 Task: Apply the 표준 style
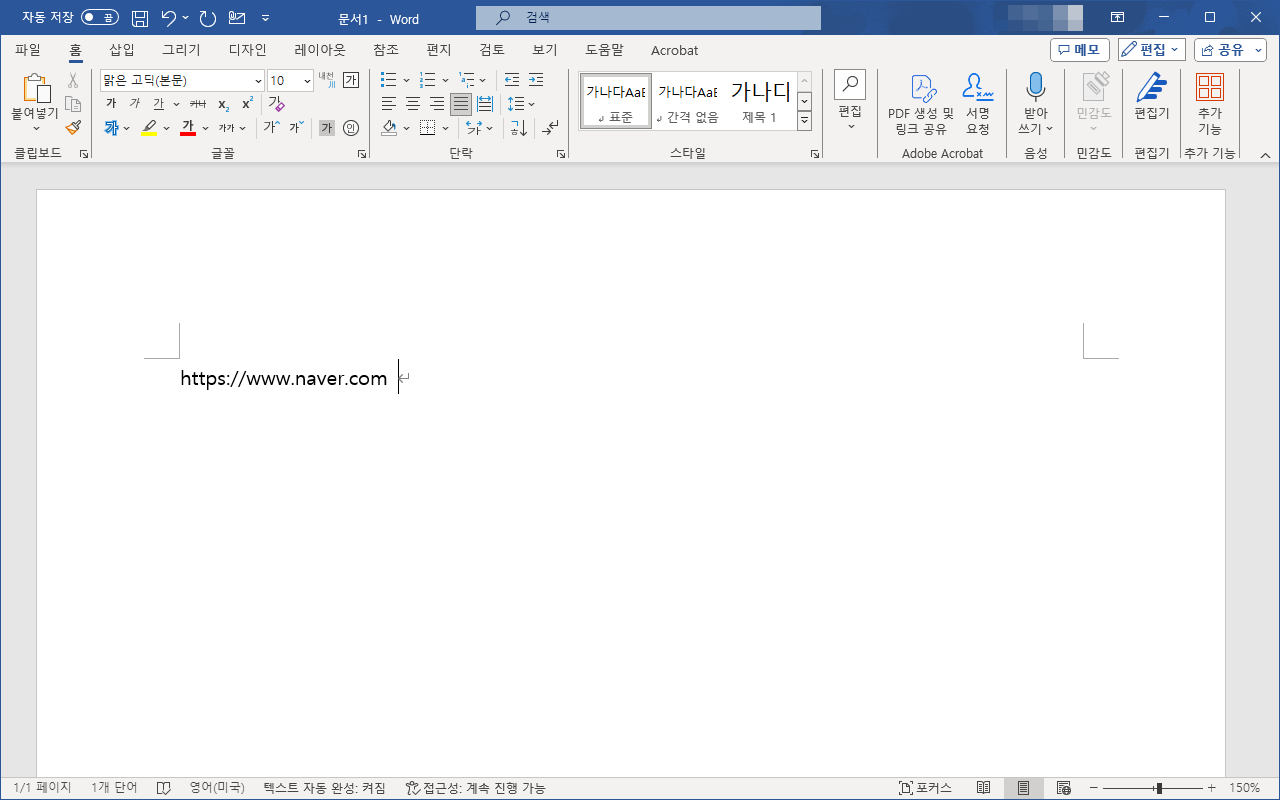pos(615,101)
